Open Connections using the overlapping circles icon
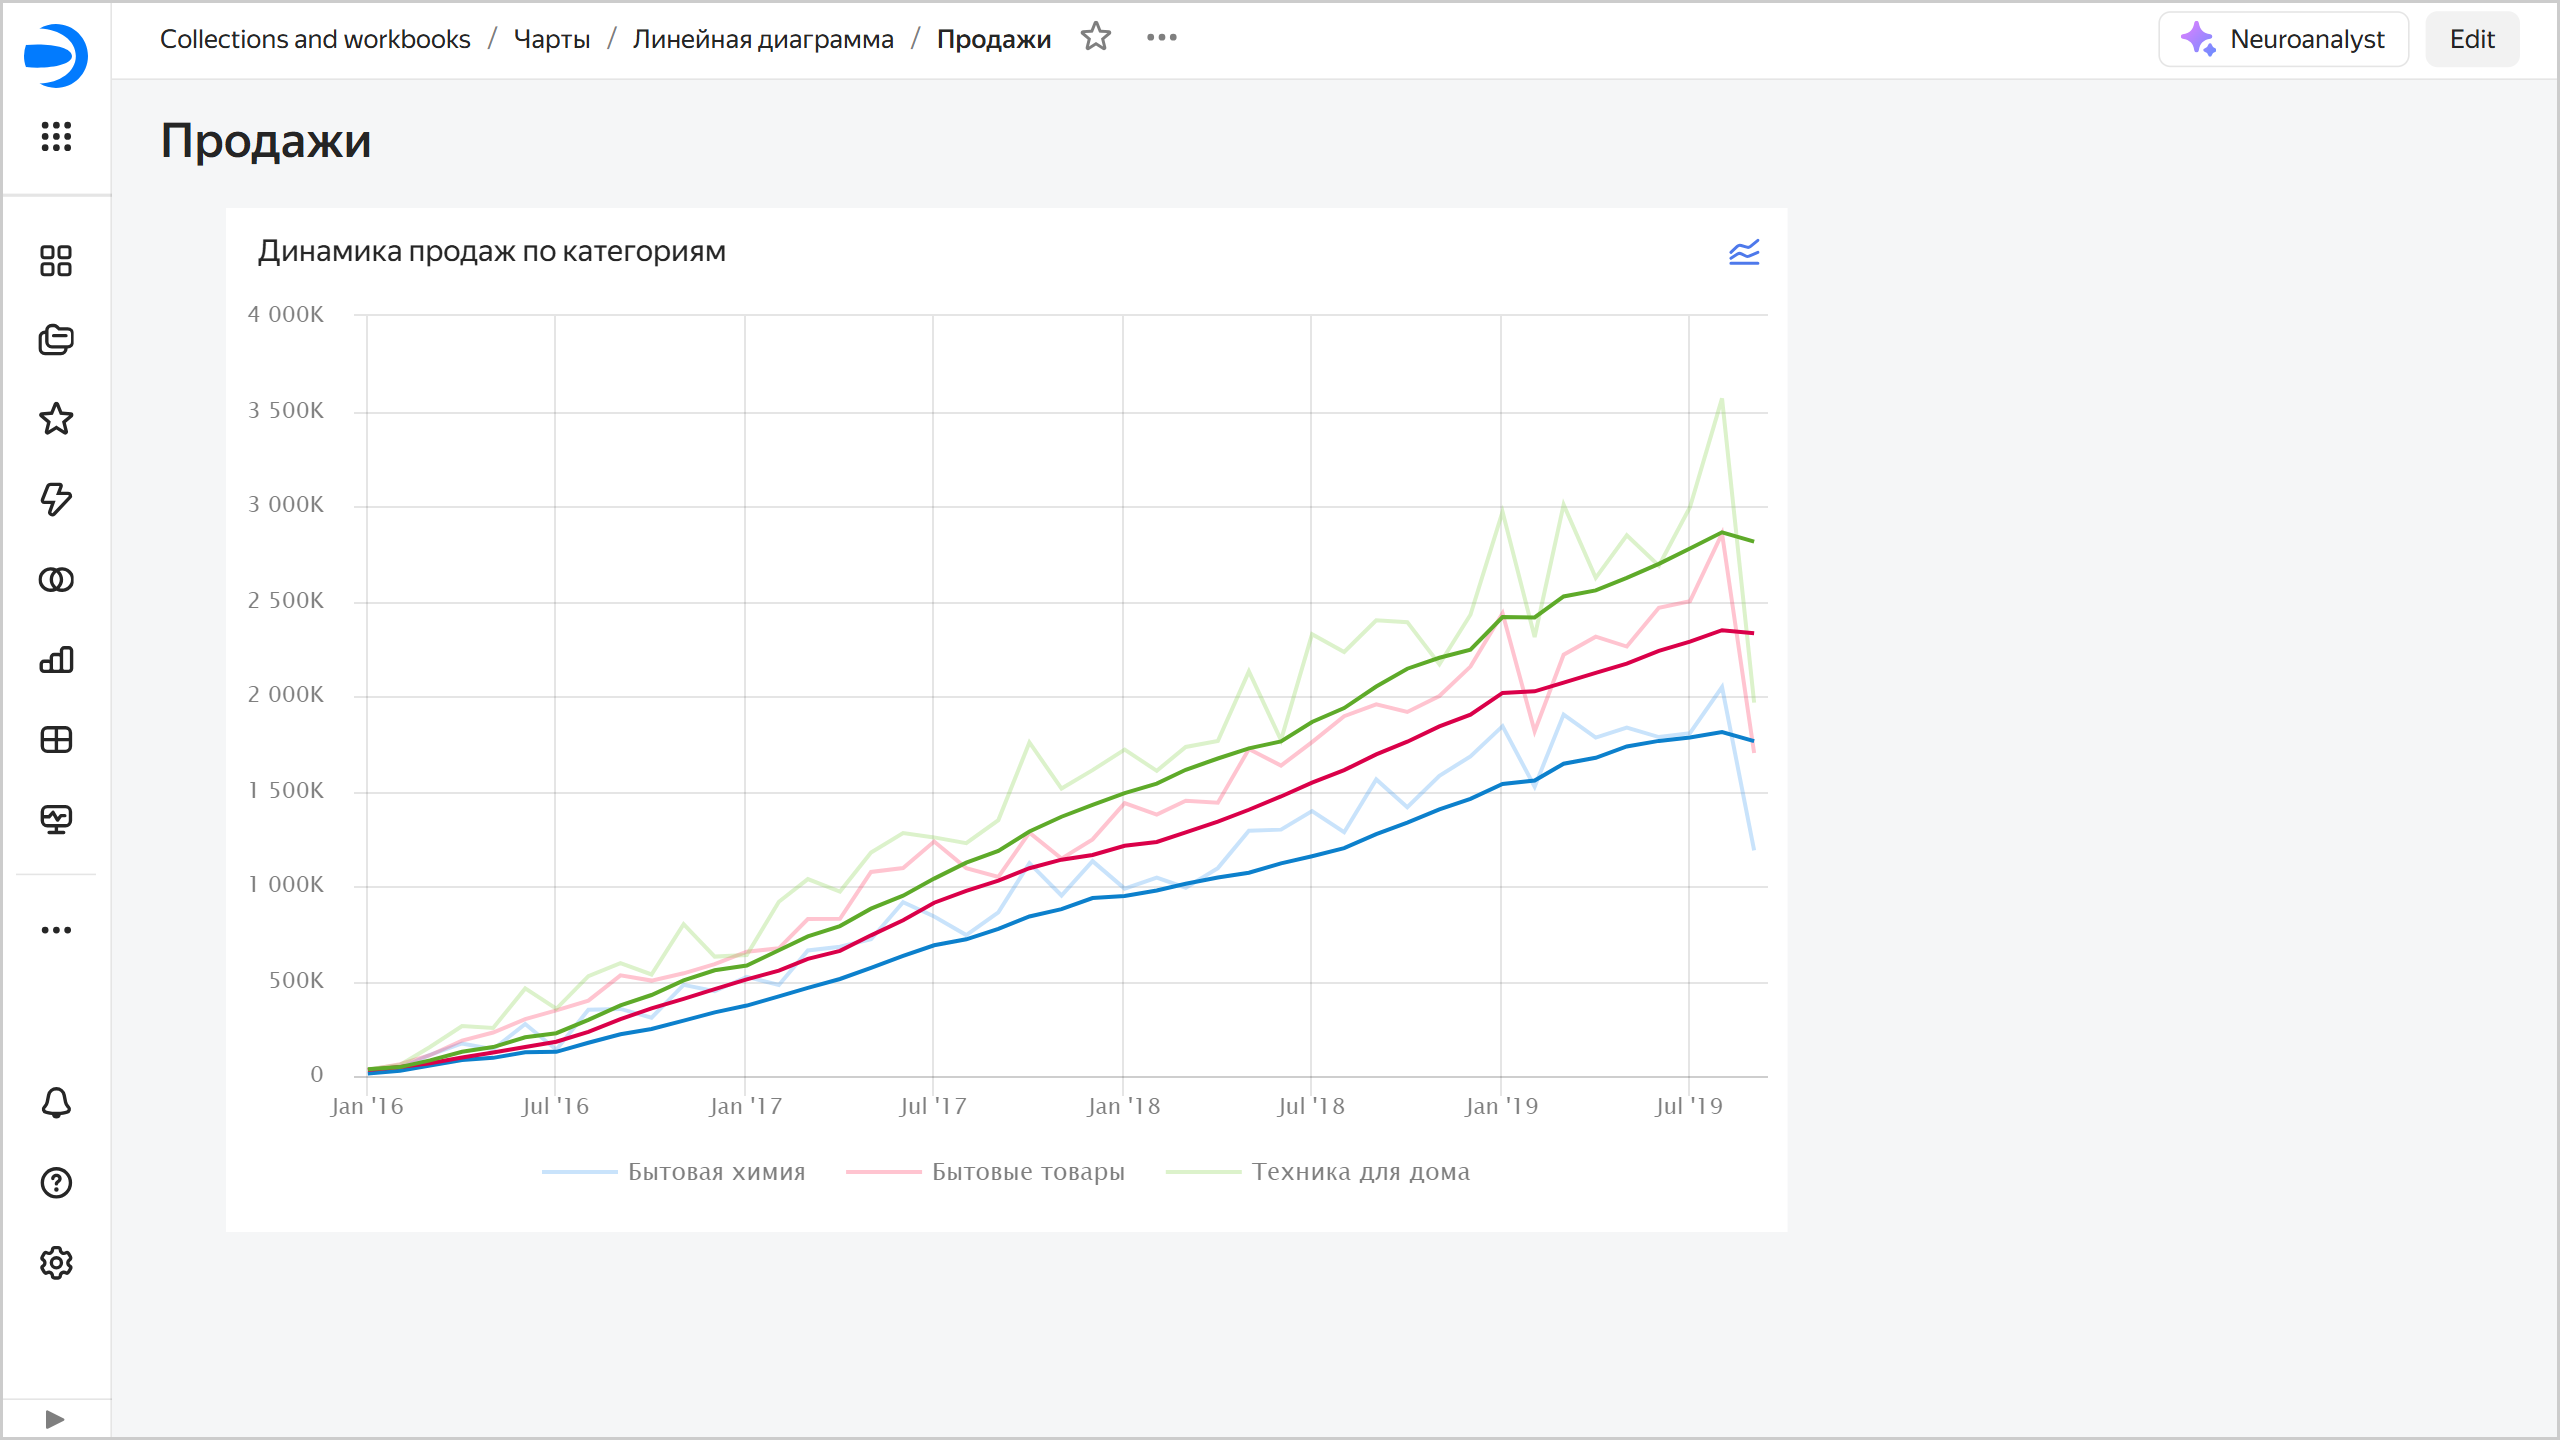The image size is (2560, 1440). 56,579
